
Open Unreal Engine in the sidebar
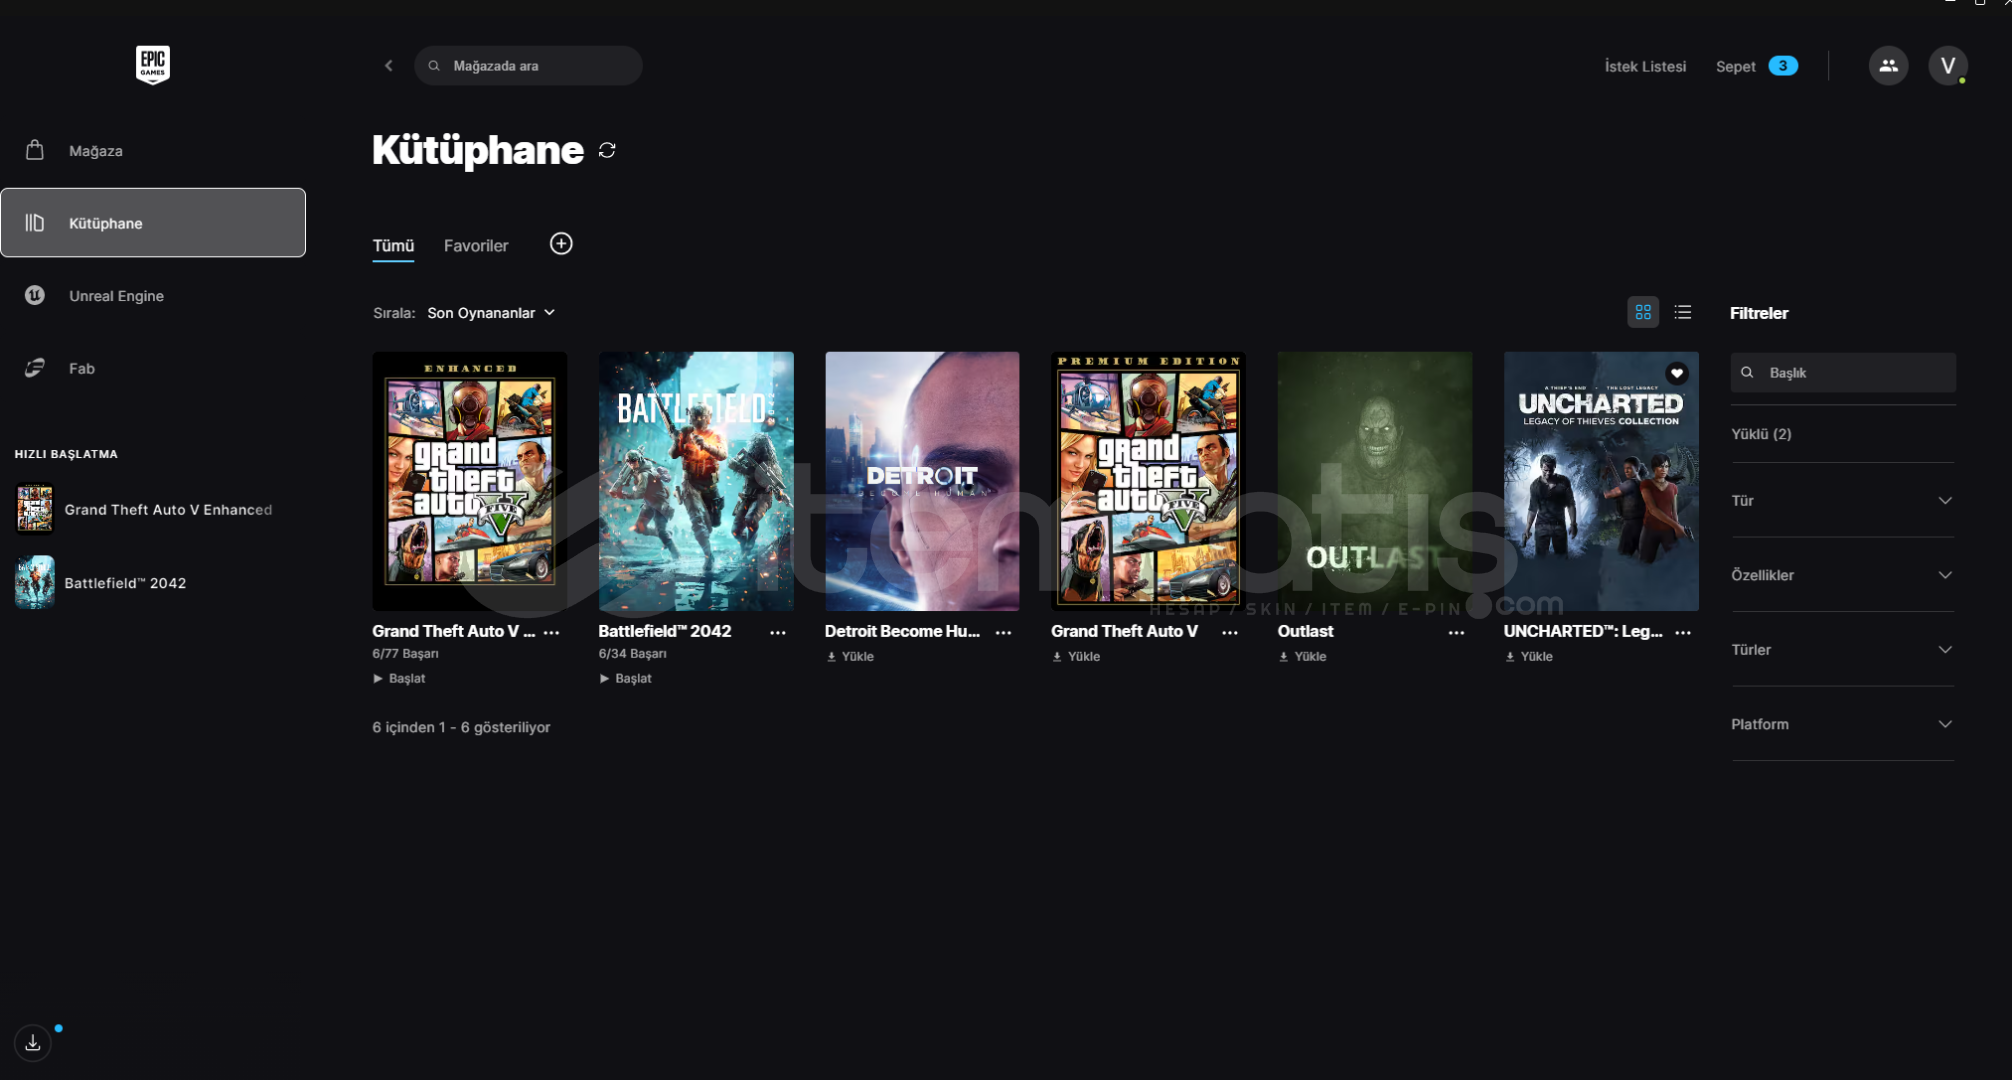(153, 296)
